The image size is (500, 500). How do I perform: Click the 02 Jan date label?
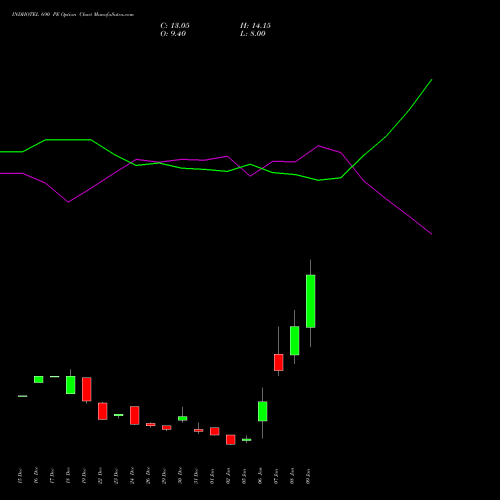click(x=228, y=476)
